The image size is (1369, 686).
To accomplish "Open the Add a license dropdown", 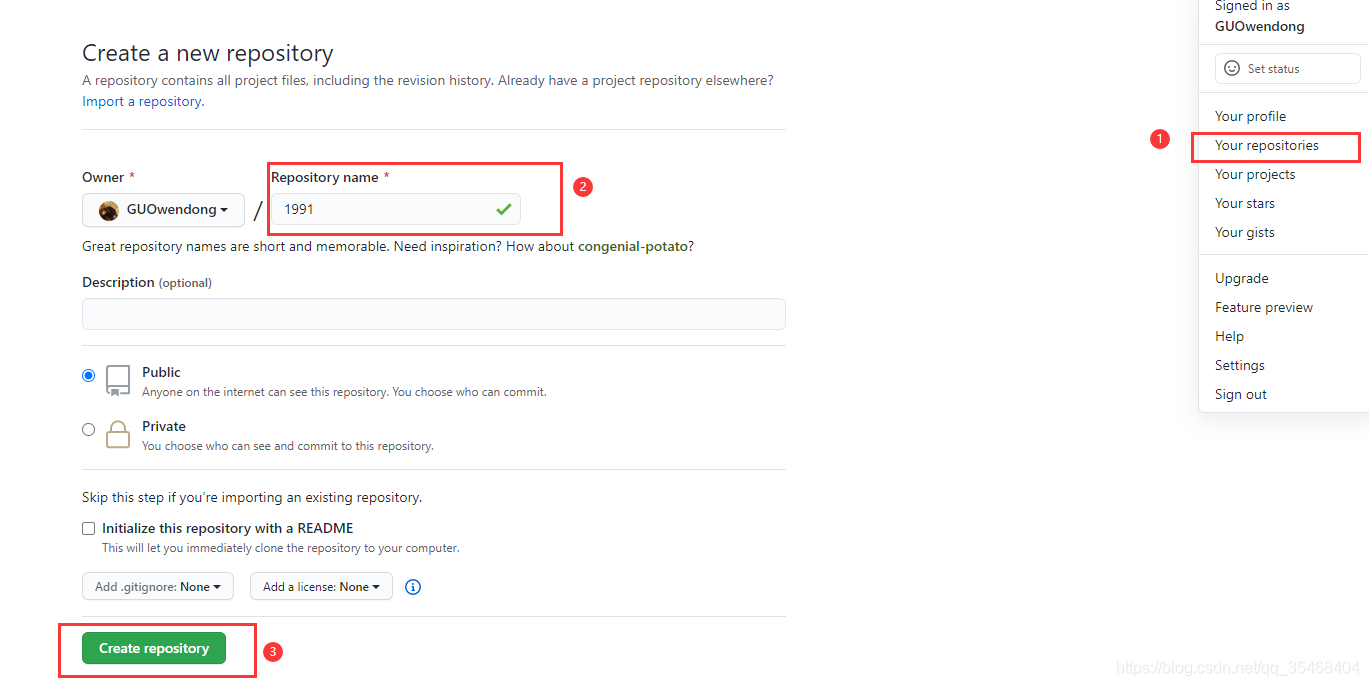I will point(321,587).
